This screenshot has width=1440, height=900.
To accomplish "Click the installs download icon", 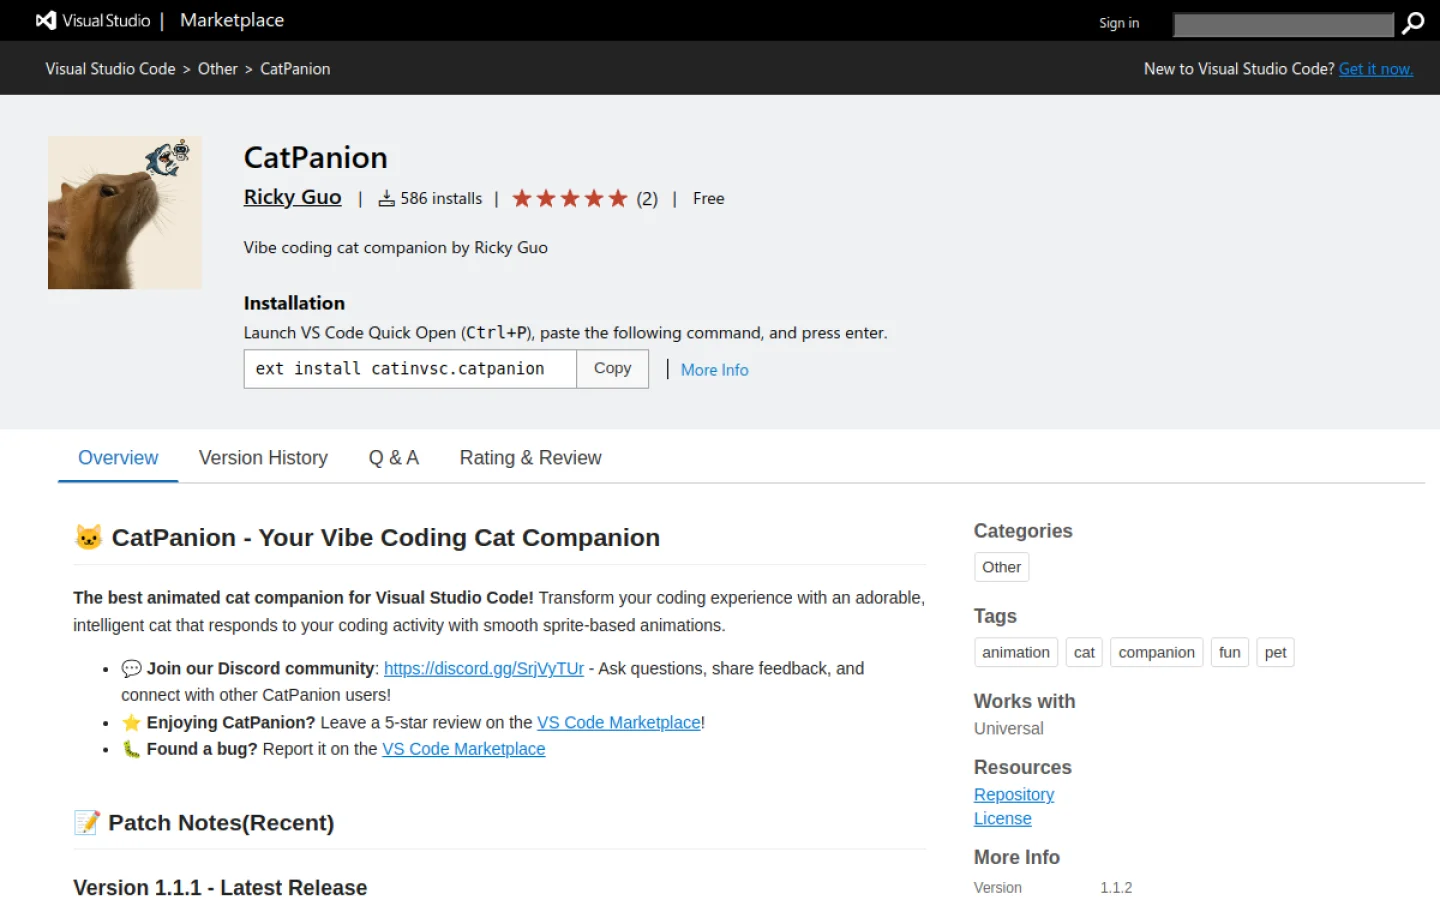I will pos(386,199).
